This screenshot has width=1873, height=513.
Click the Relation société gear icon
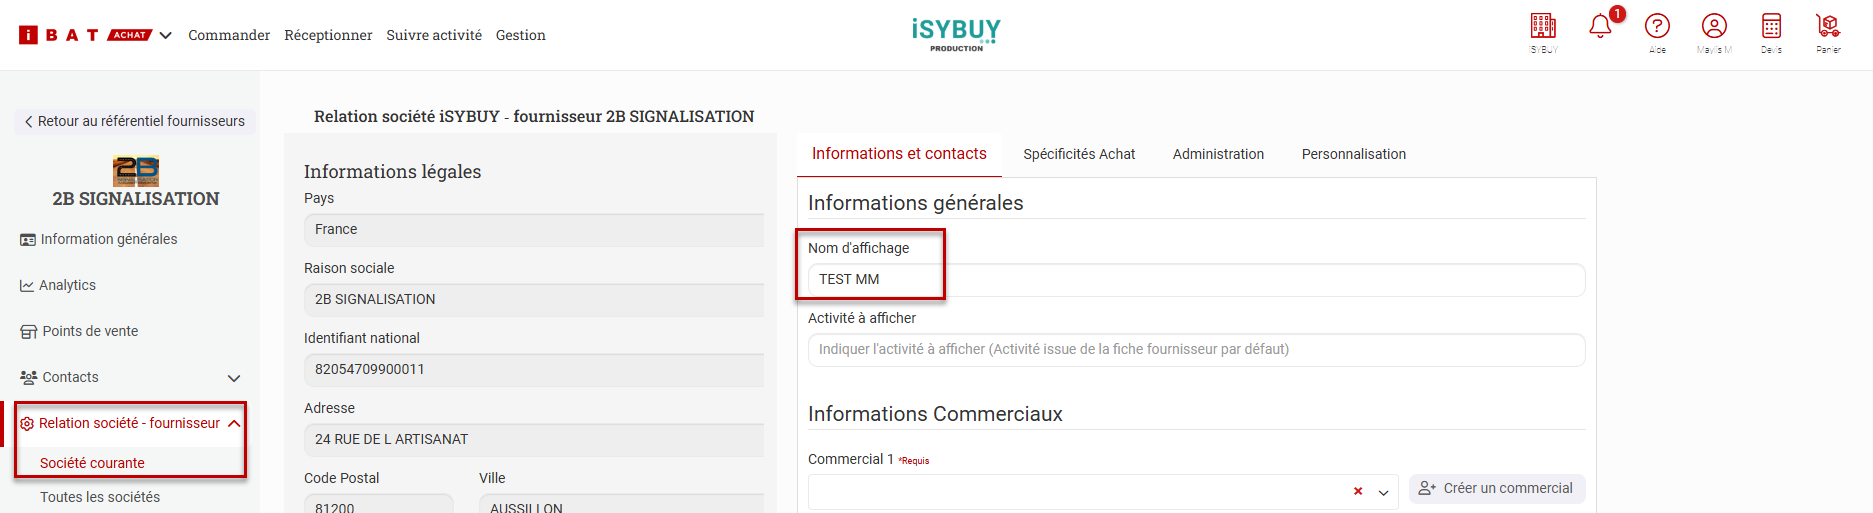(27, 424)
